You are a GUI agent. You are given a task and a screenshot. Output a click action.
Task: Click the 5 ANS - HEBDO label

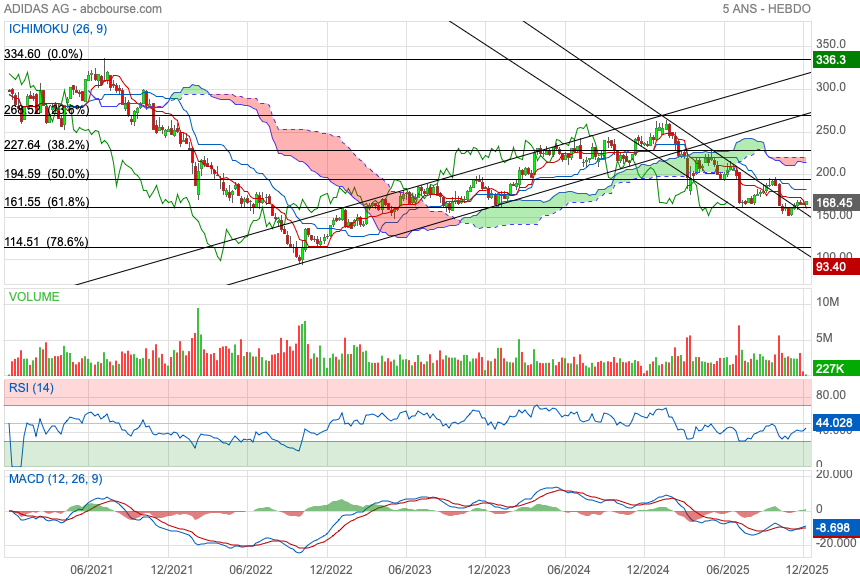tap(766, 9)
